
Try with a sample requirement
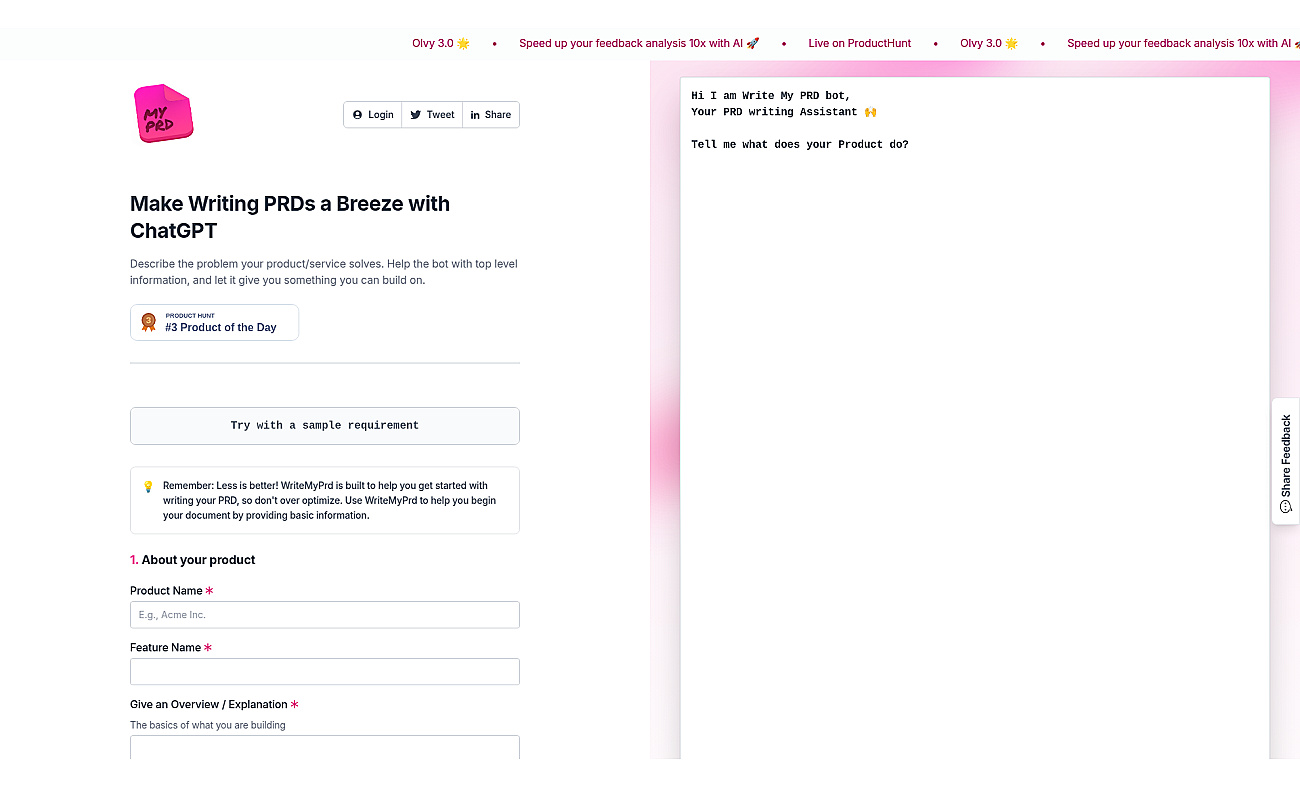coord(325,425)
